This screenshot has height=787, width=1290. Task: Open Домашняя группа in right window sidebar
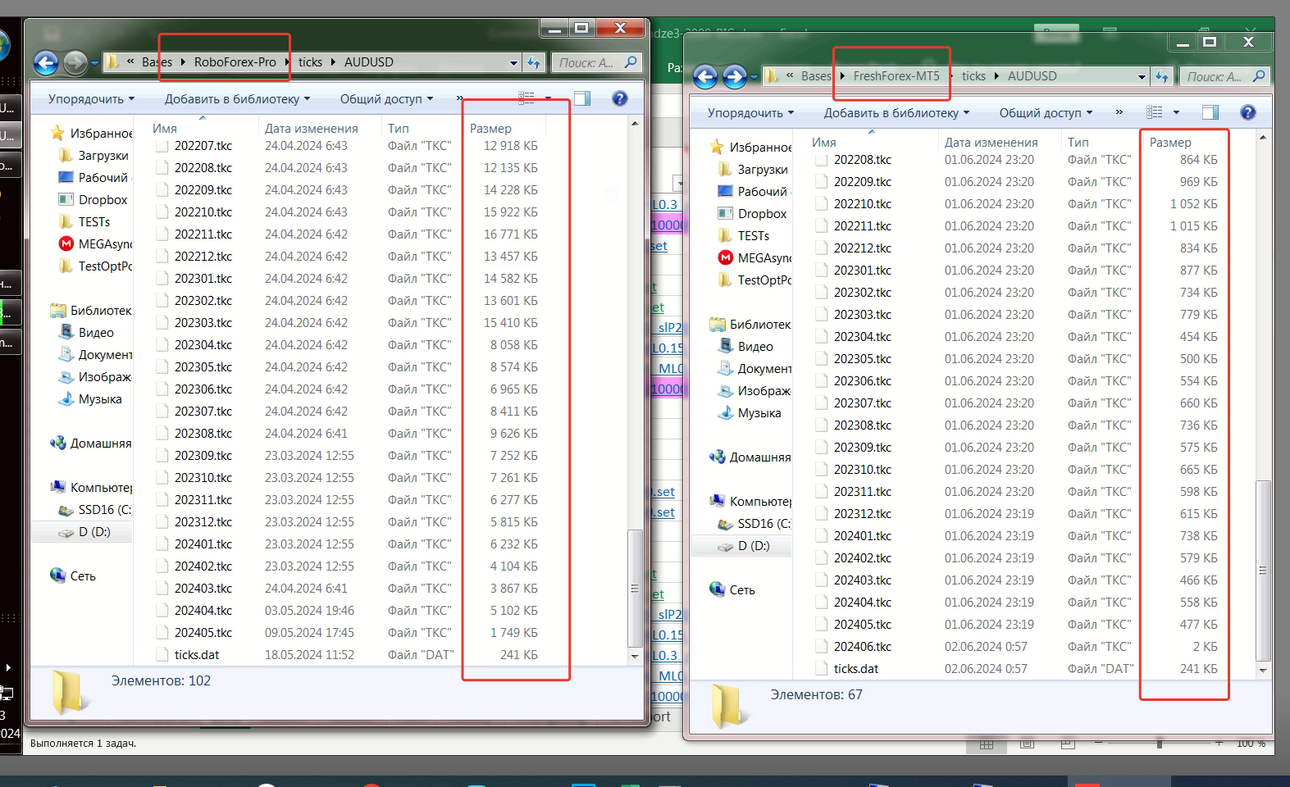tap(750, 457)
